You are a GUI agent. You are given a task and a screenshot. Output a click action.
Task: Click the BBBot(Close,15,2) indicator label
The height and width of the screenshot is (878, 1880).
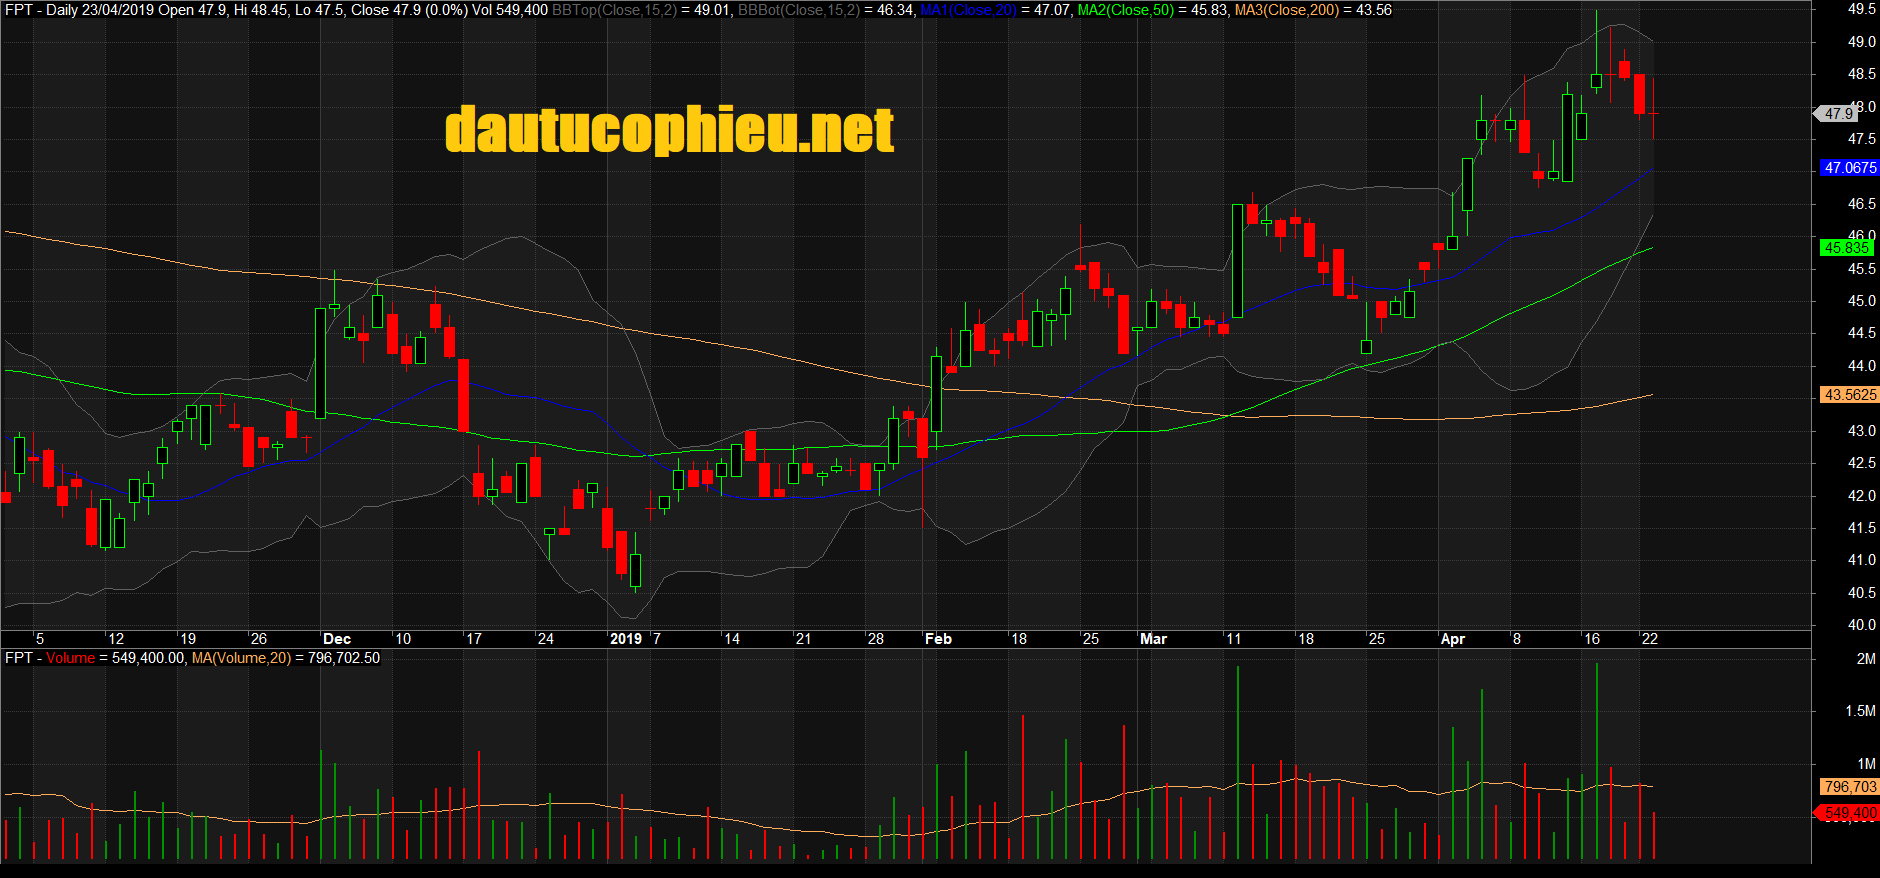coord(799,10)
